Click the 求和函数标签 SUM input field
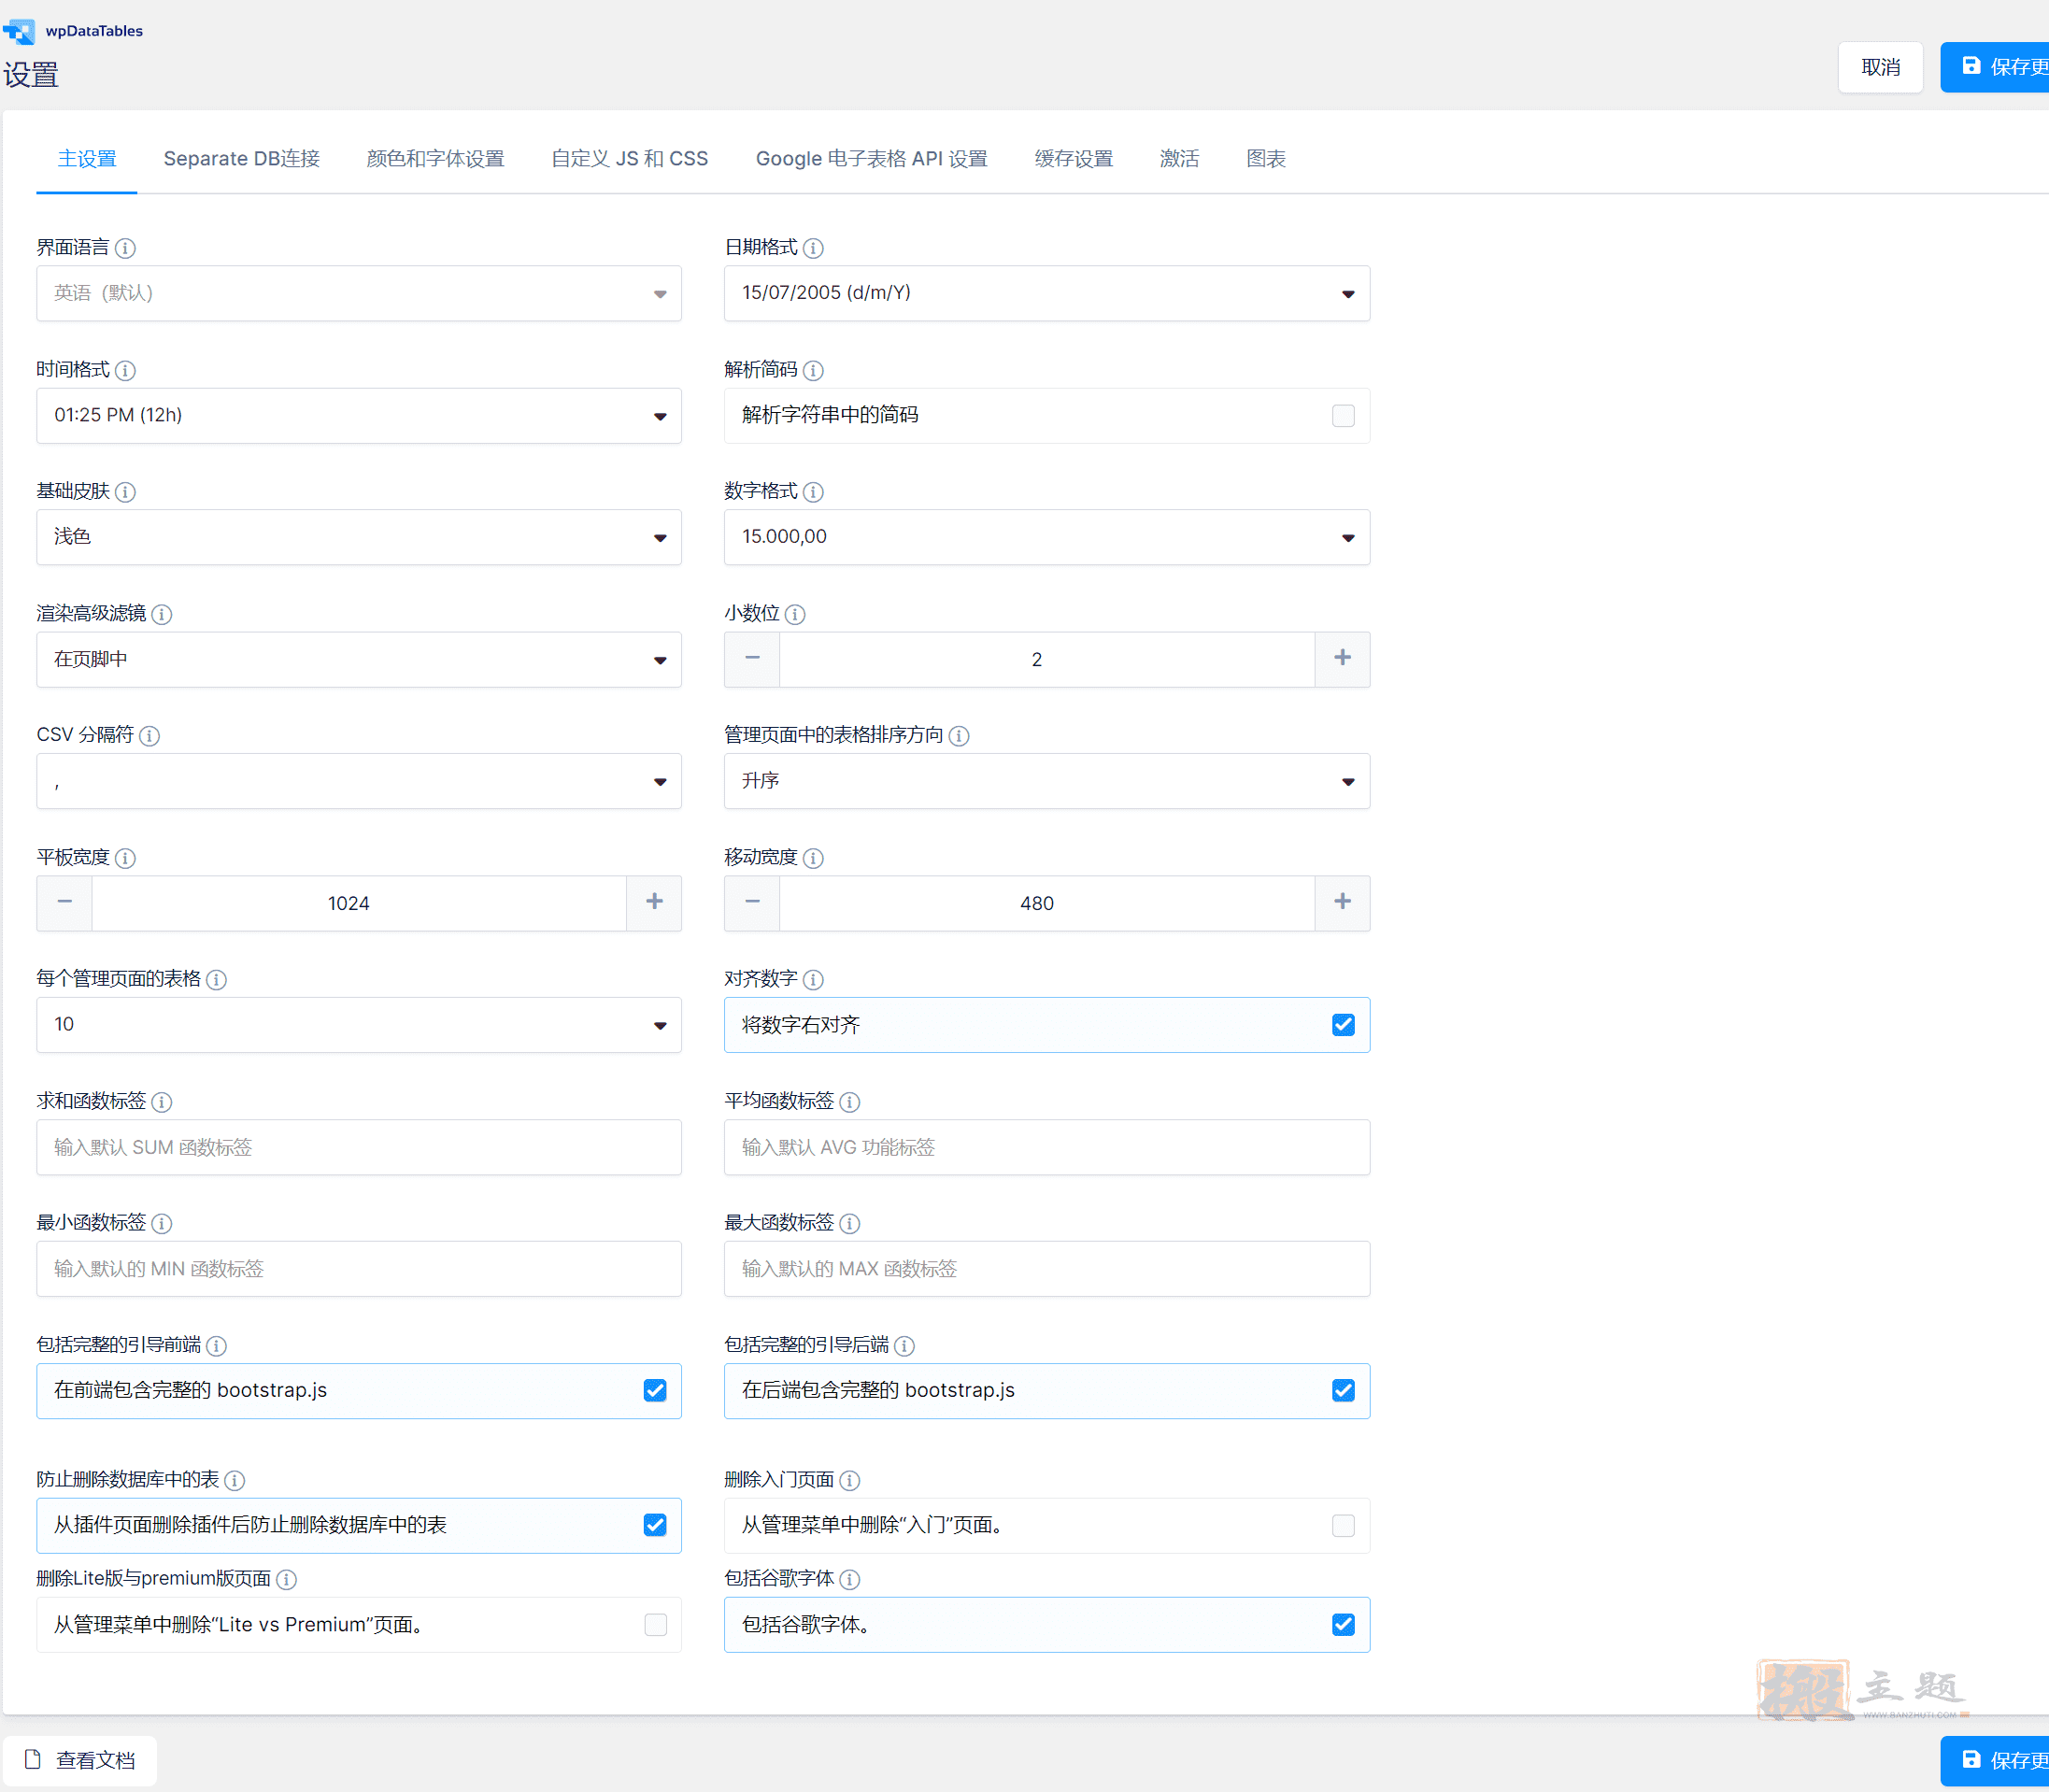 pyautogui.click(x=359, y=1147)
